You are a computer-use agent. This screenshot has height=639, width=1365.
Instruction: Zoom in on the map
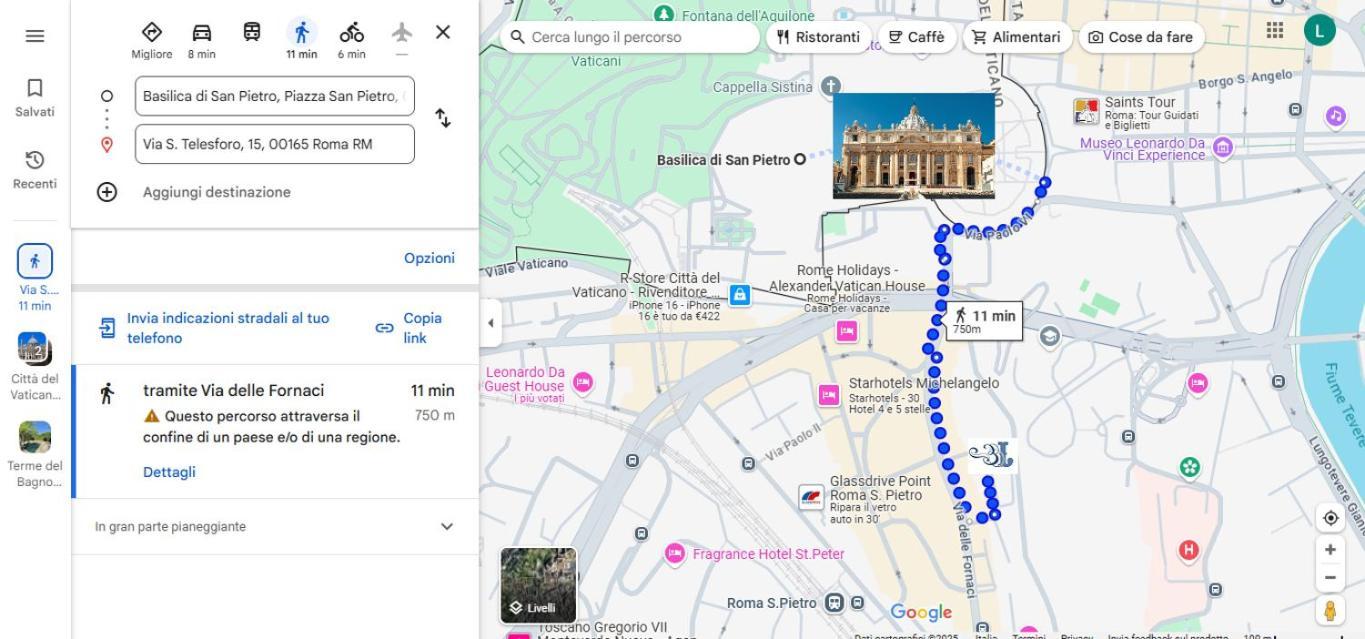tap(1330, 549)
